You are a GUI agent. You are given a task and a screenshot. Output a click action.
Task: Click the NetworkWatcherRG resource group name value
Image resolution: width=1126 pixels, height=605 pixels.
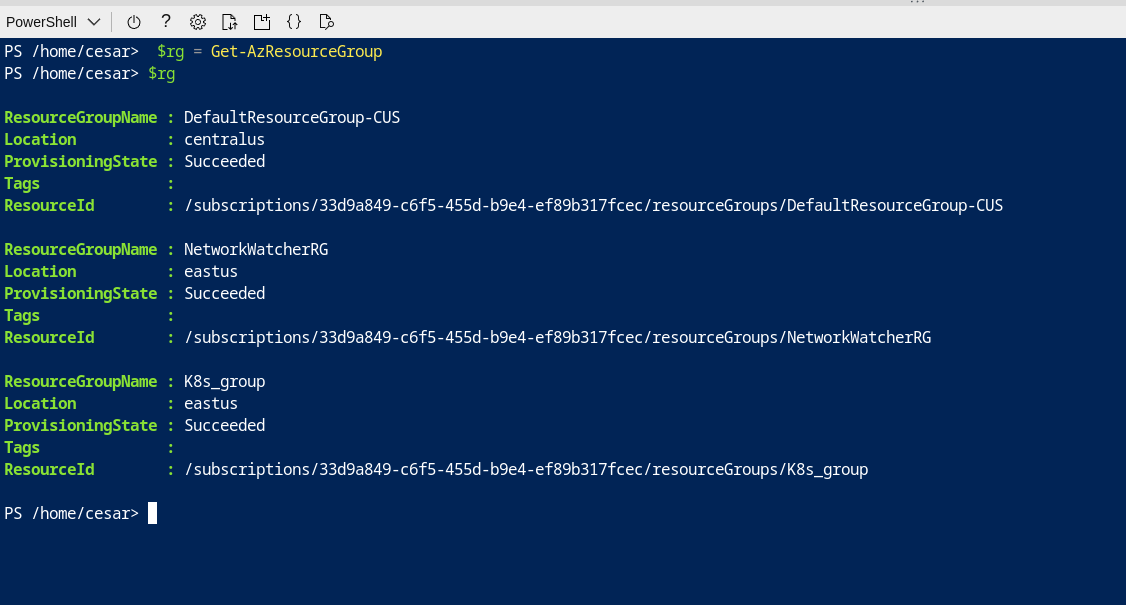pos(256,249)
